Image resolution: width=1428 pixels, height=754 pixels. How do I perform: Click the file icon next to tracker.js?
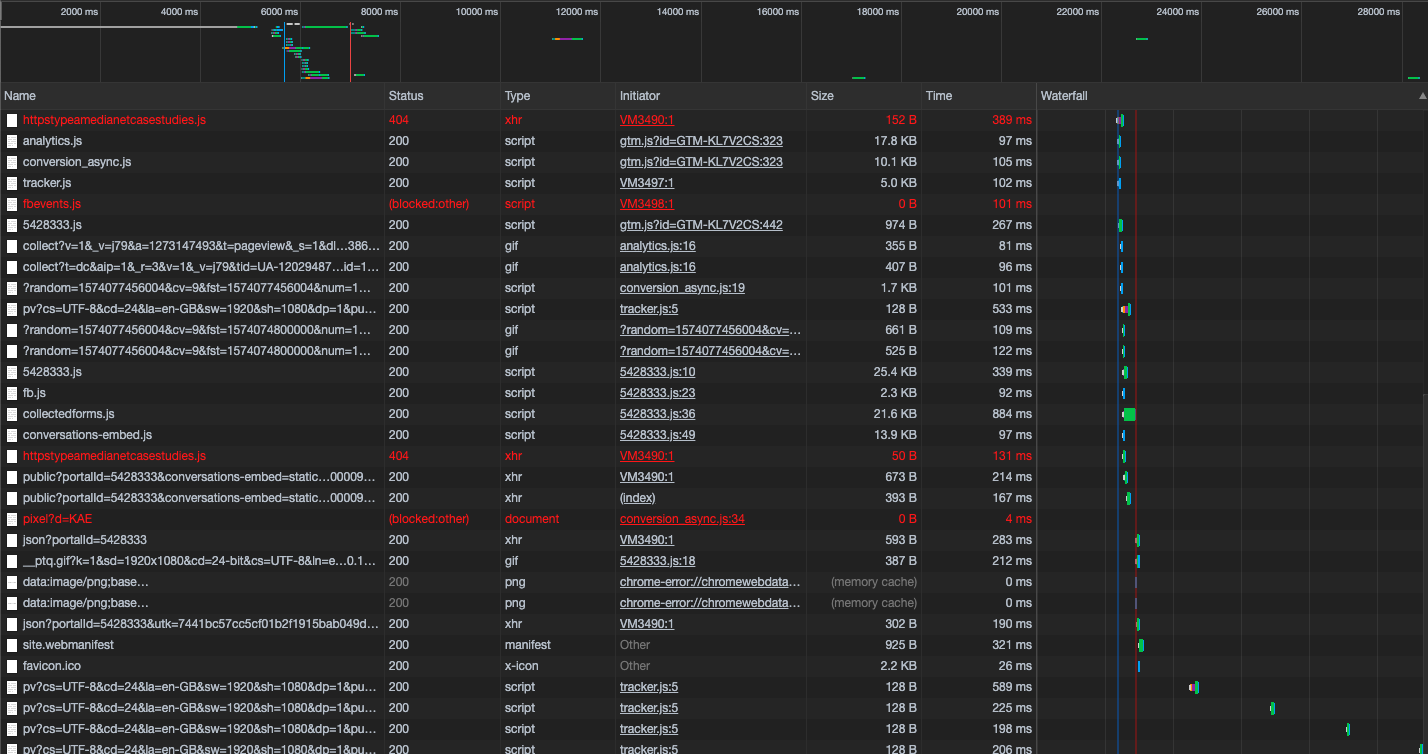(x=12, y=183)
